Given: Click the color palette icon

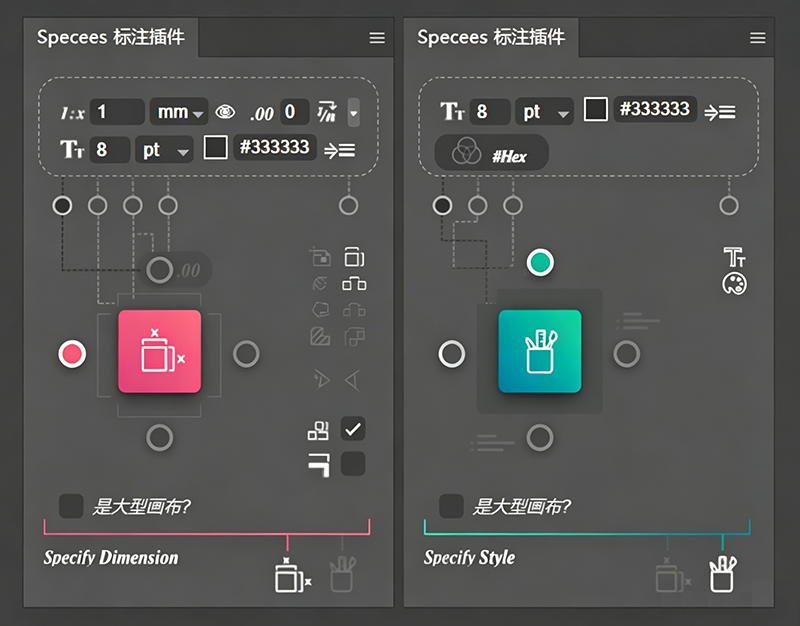Looking at the screenshot, I should pyautogui.click(x=735, y=284).
